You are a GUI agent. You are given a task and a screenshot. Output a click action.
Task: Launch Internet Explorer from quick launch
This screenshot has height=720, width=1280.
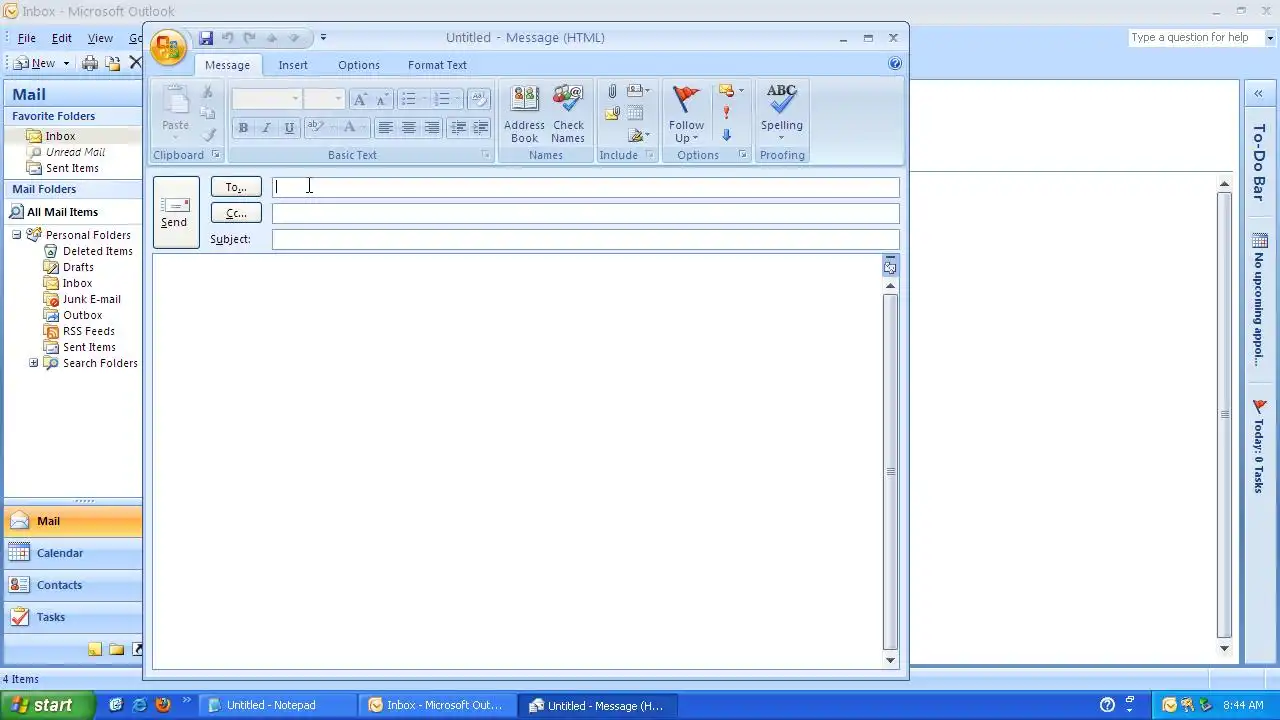click(139, 705)
